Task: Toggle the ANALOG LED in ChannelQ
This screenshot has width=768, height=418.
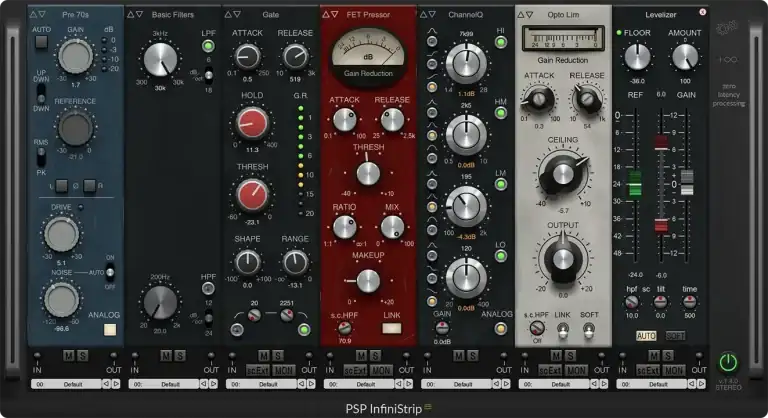Action: click(501, 328)
